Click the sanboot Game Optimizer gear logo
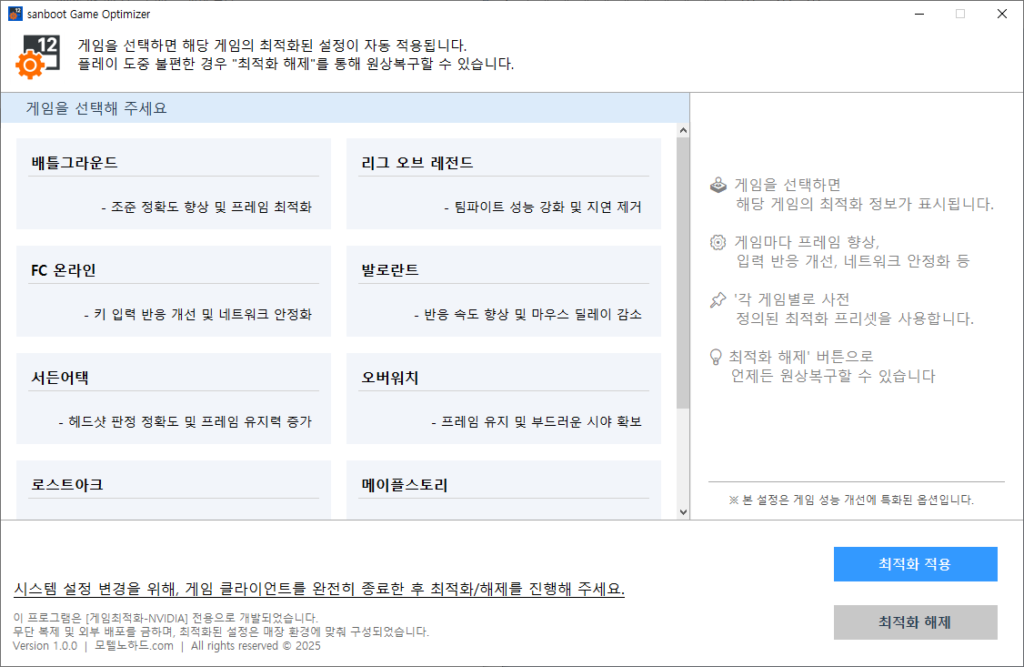Image resolution: width=1024 pixels, height=667 pixels. coord(41,56)
